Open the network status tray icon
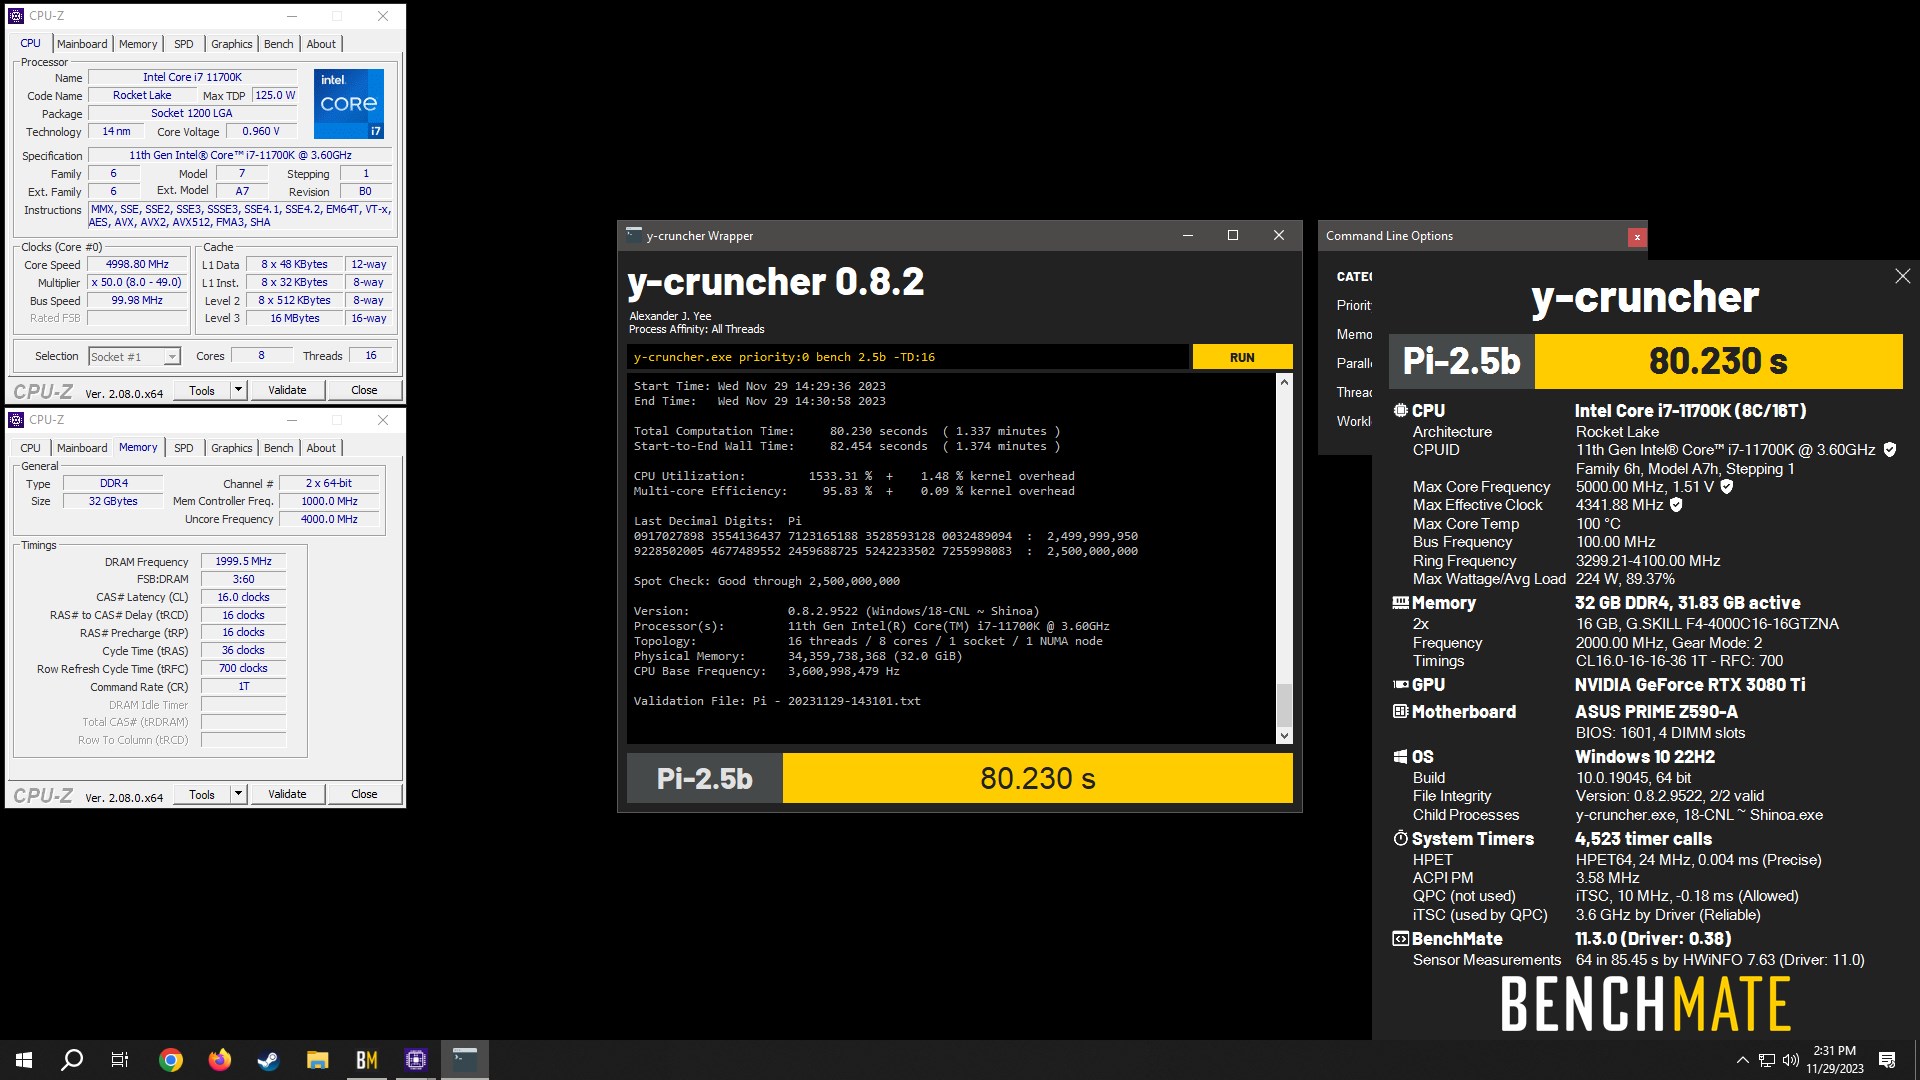 [x=1767, y=1060]
